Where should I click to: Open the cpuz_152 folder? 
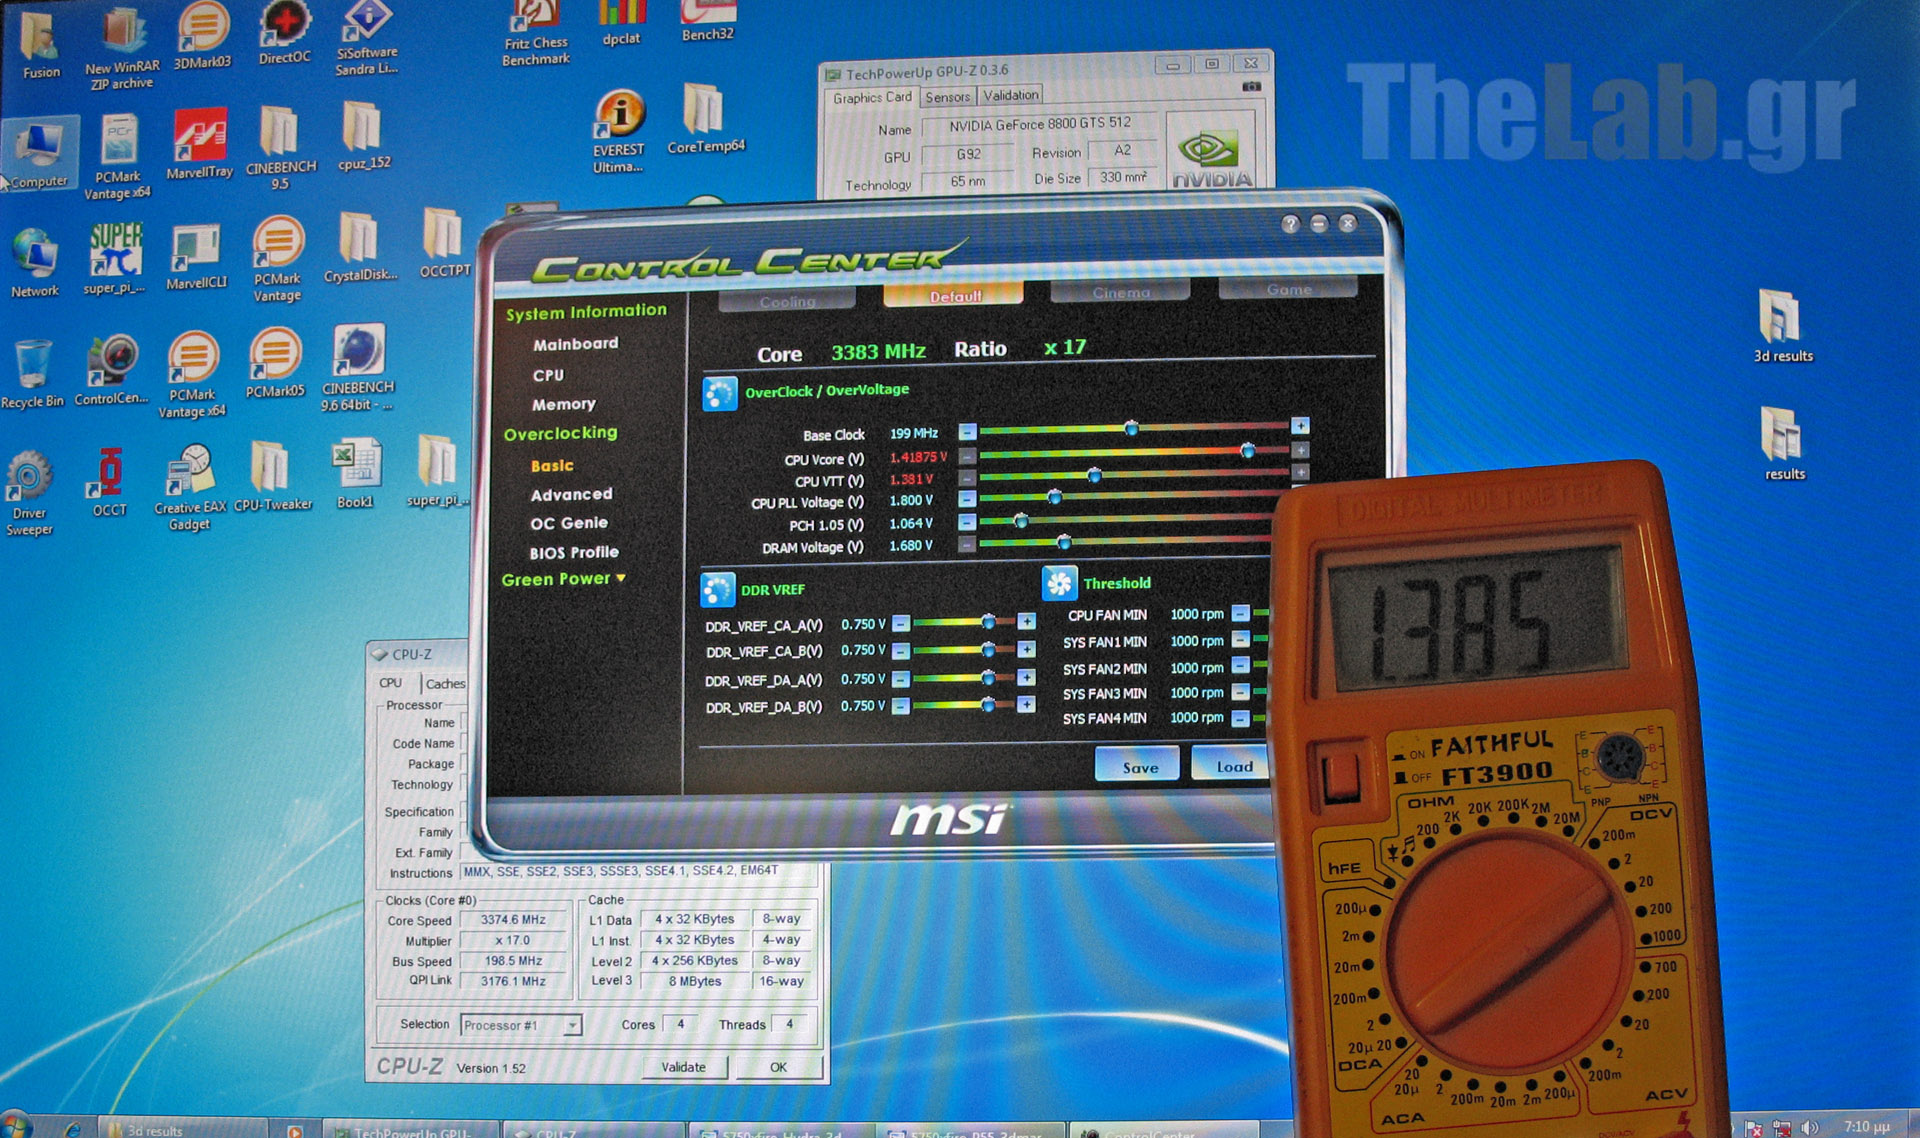tap(364, 134)
